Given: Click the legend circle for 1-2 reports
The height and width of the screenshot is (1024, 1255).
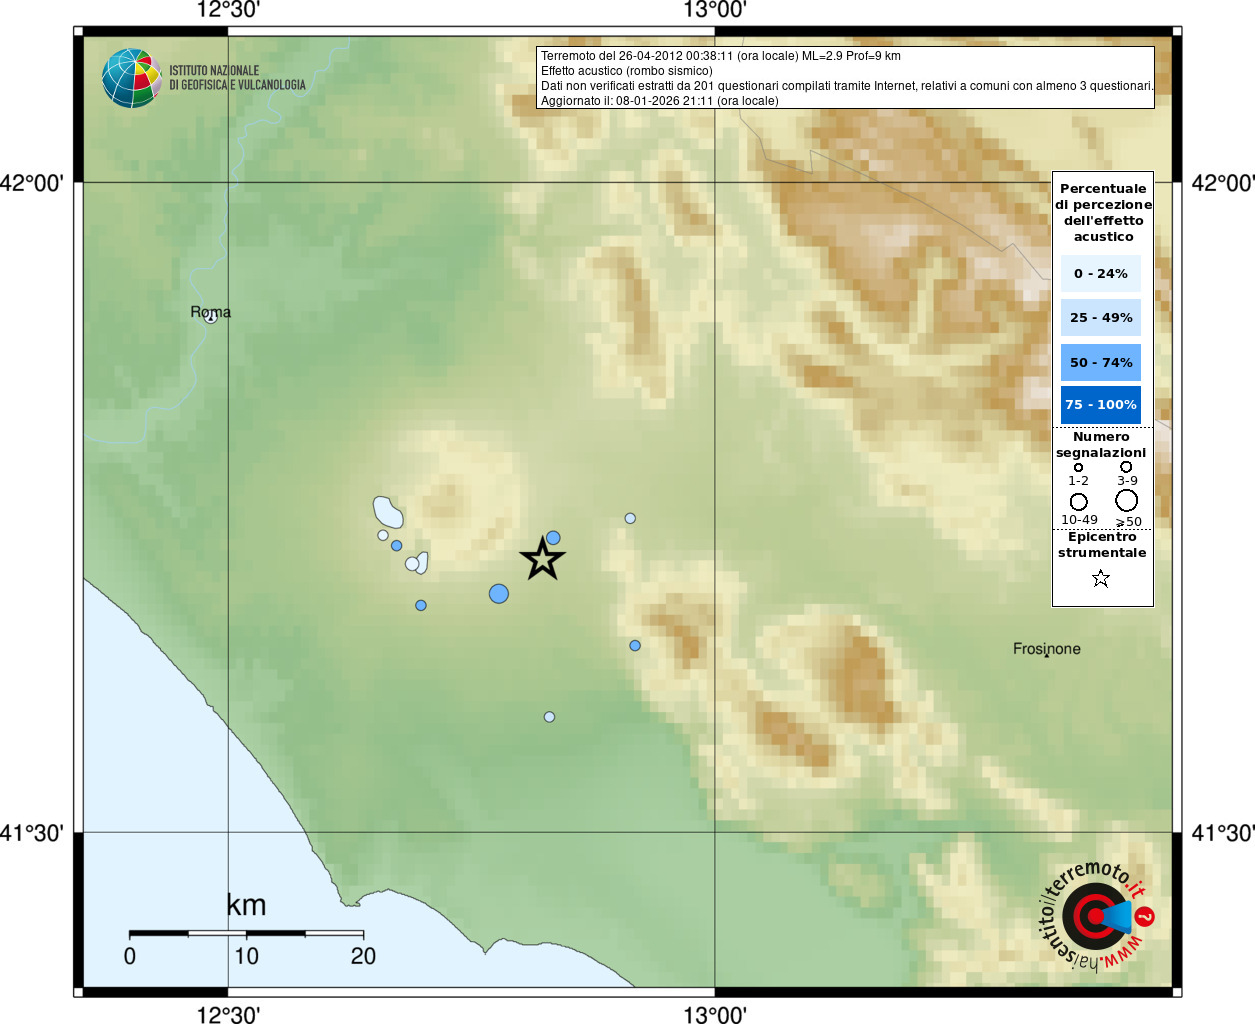Looking at the screenshot, I should [1078, 467].
